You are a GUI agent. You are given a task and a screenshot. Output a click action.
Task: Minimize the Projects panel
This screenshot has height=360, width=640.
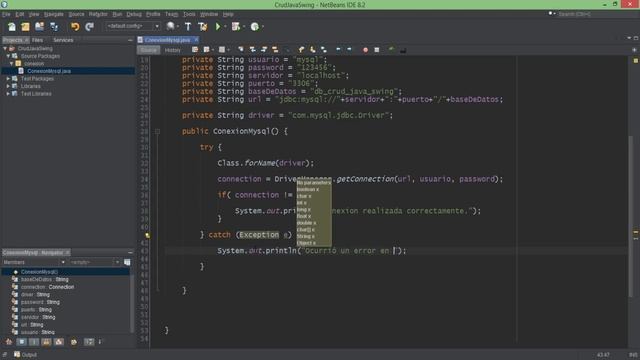tap(130, 40)
